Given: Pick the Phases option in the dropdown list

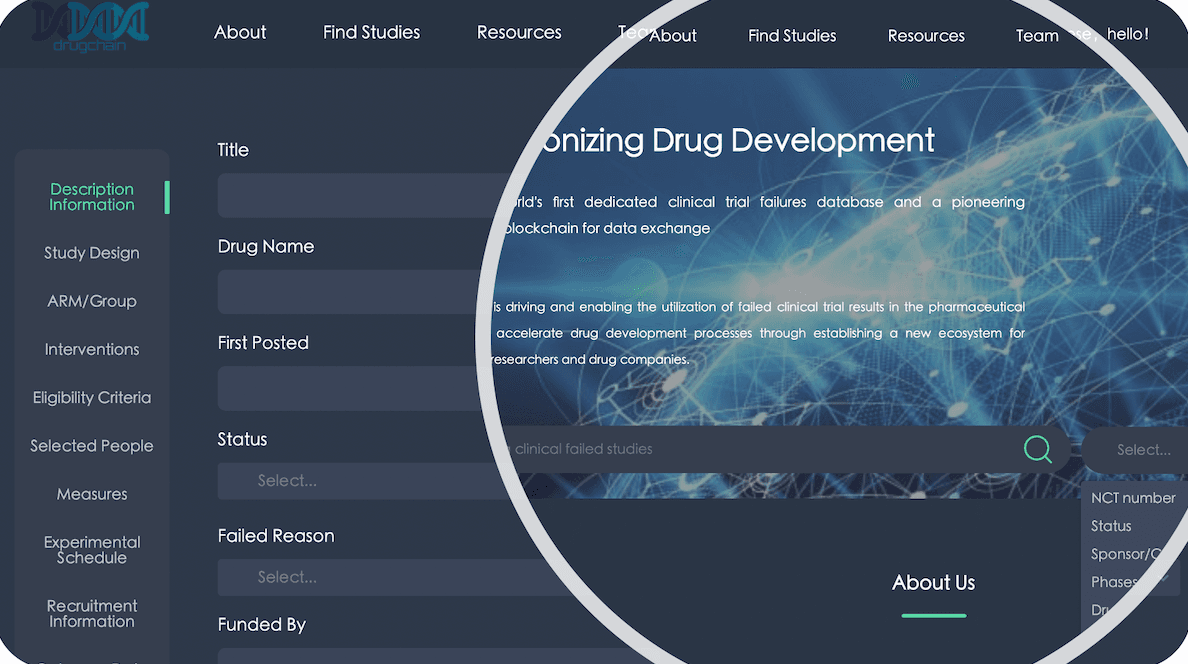Looking at the screenshot, I should tap(1115, 582).
